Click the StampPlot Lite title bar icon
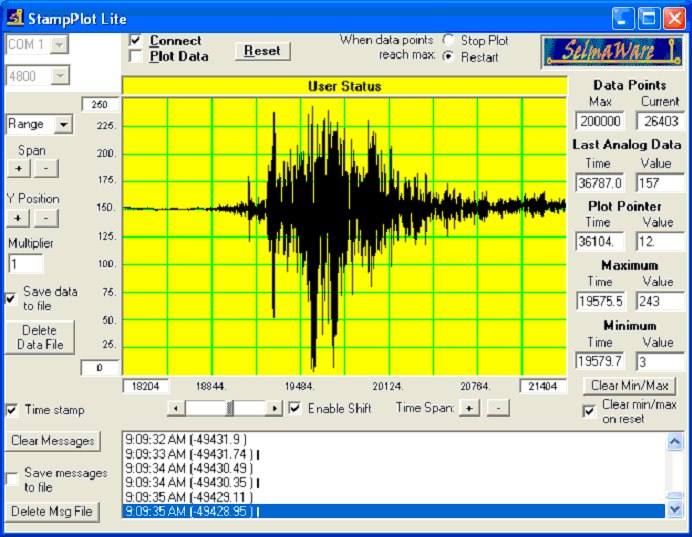Image resolution: width=692 pixels, height=537 pixels. tap(15, 18)
